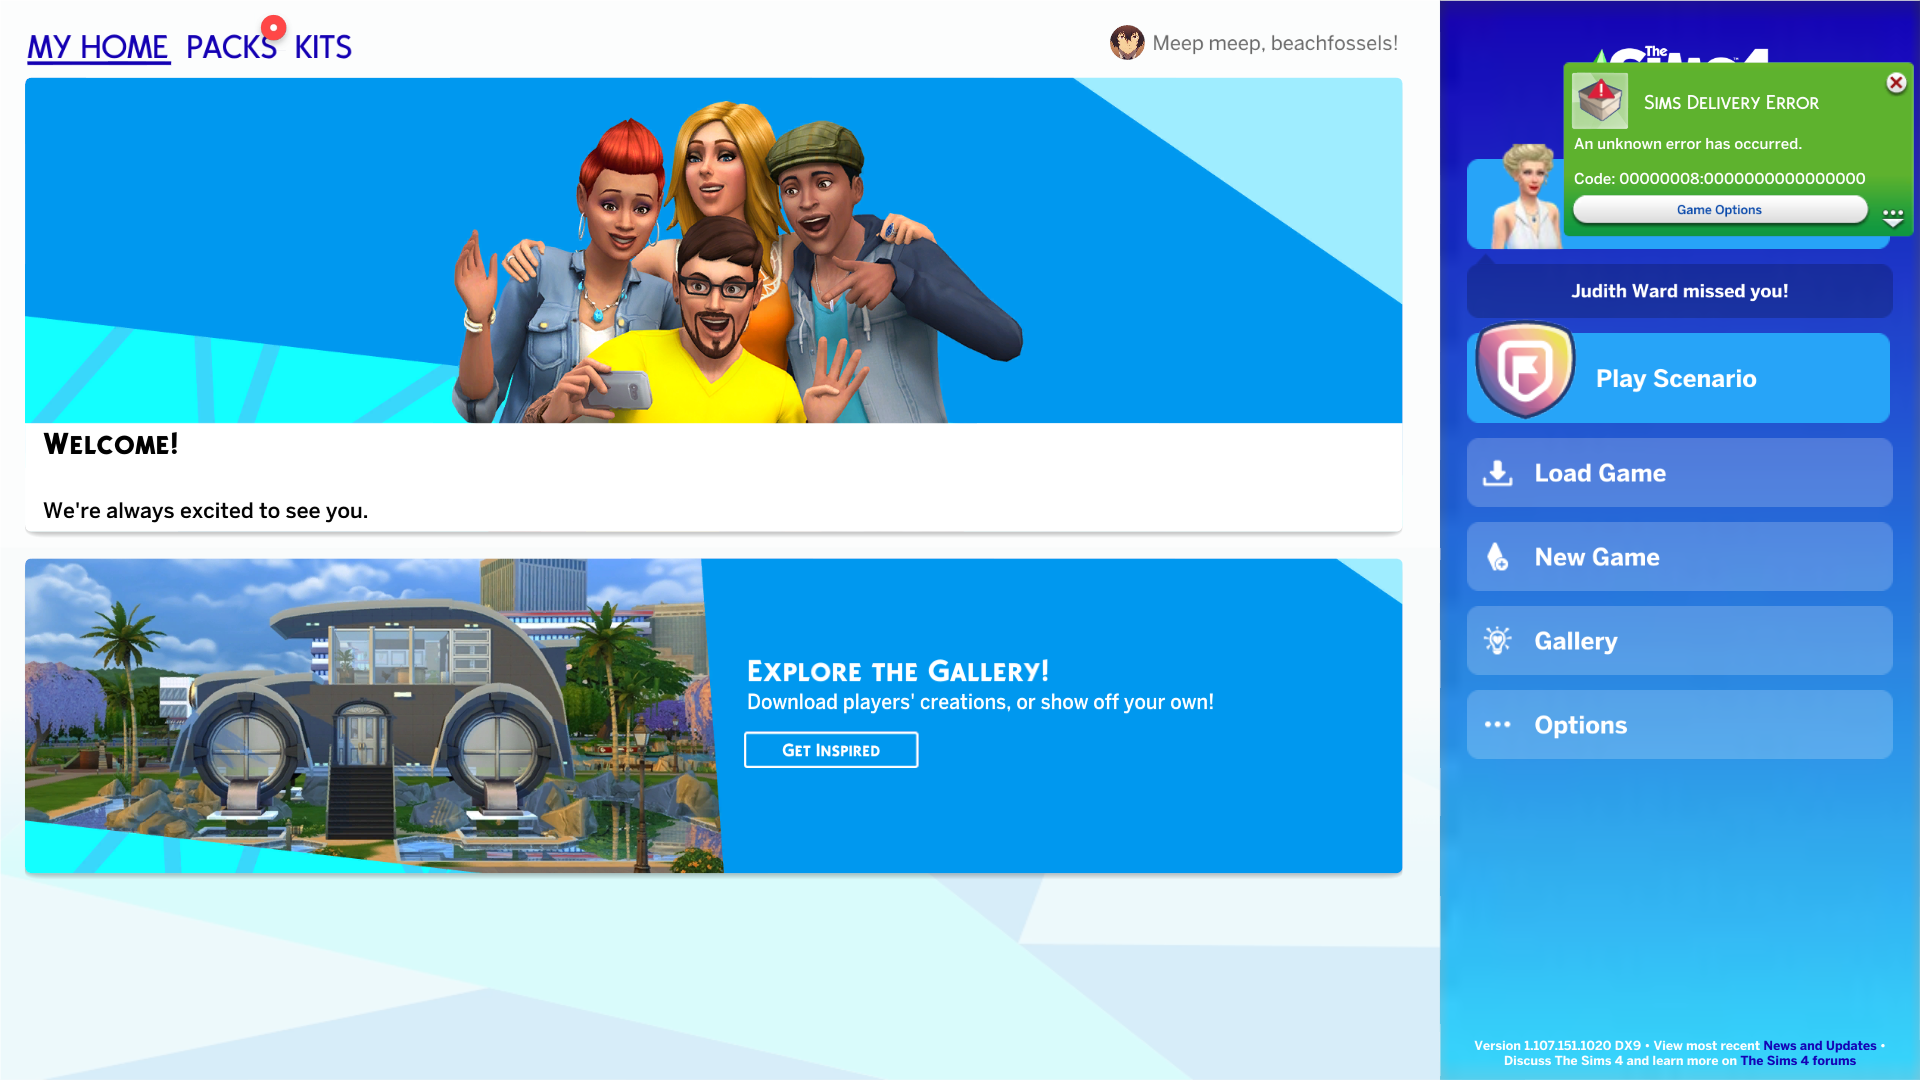This screenshot has width=1920, height=1080.
Task: Click the New Game plumbob icon
Action: 1497,557
